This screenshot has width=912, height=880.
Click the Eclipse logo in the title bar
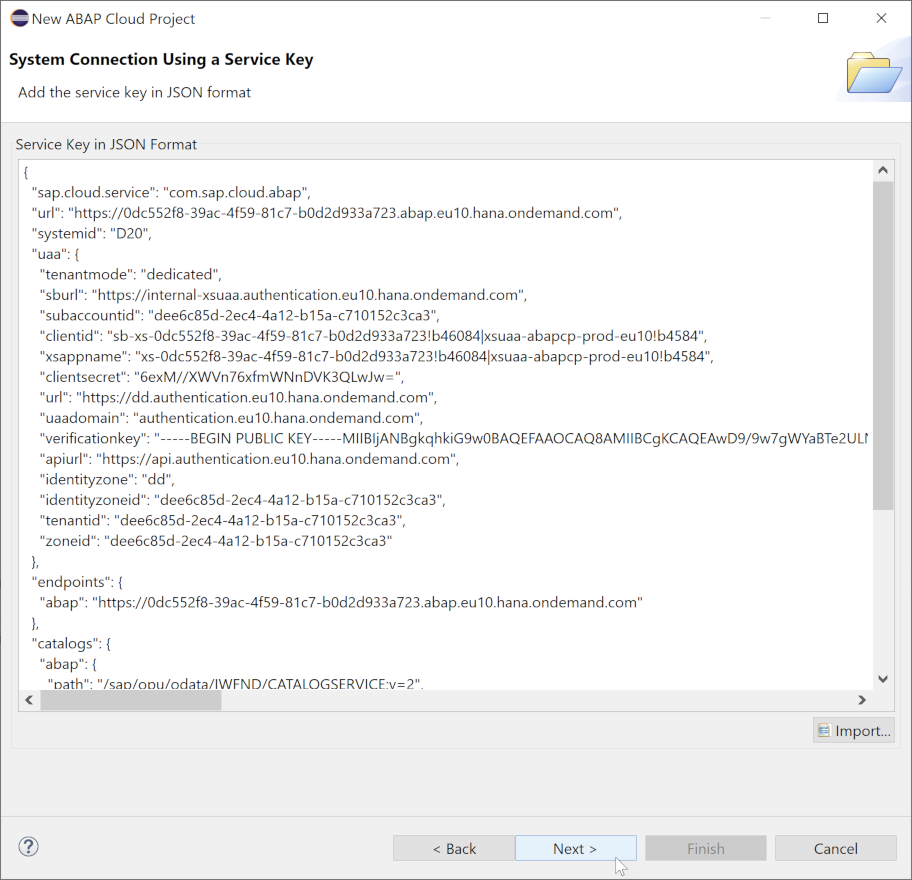point(19,19)
